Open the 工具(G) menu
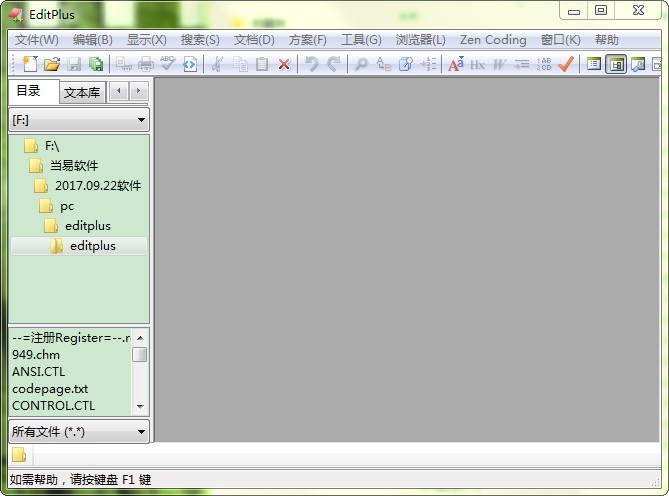Screen dimensions: 669x496 361,40
